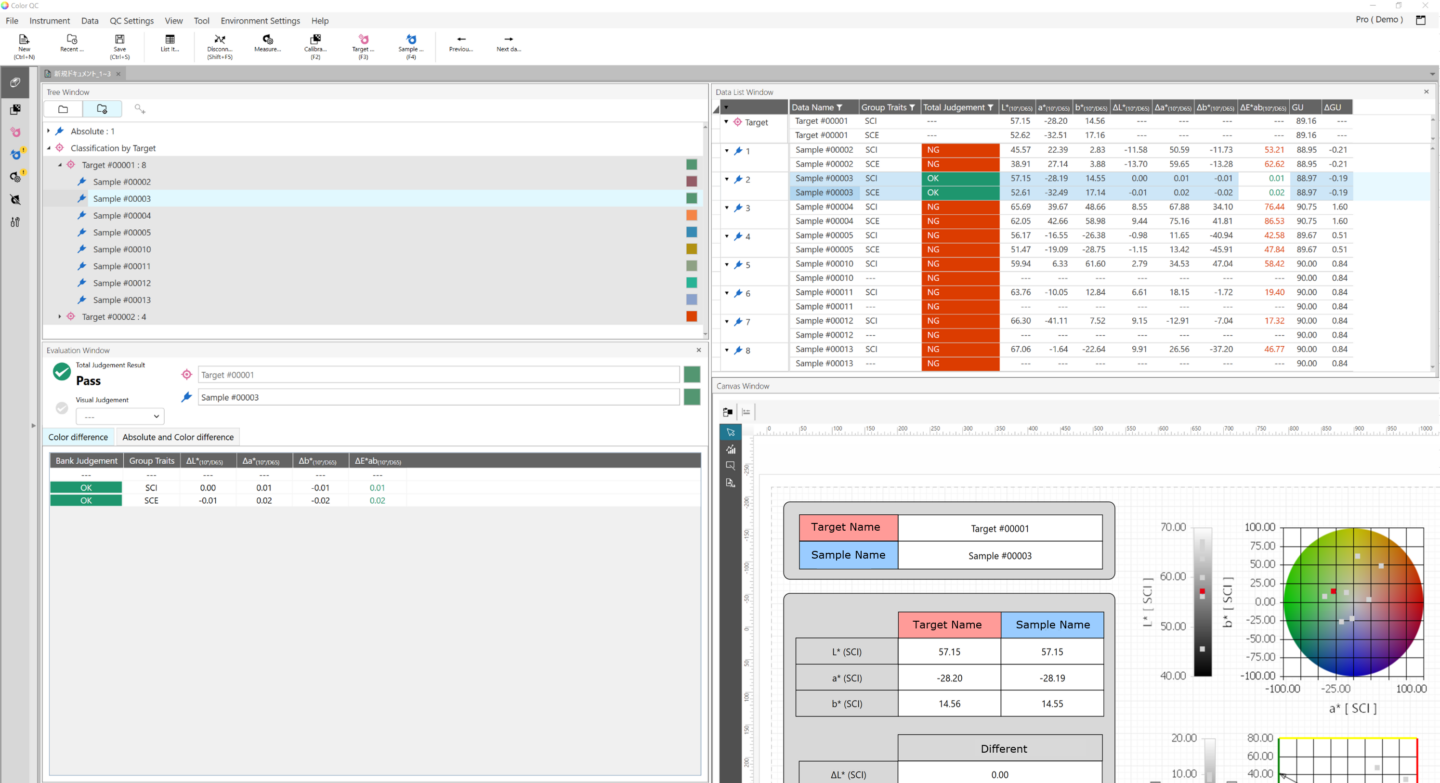The image size is (1440, 783).
Task: Open the QC Settings menu
Action: point(130,20)
